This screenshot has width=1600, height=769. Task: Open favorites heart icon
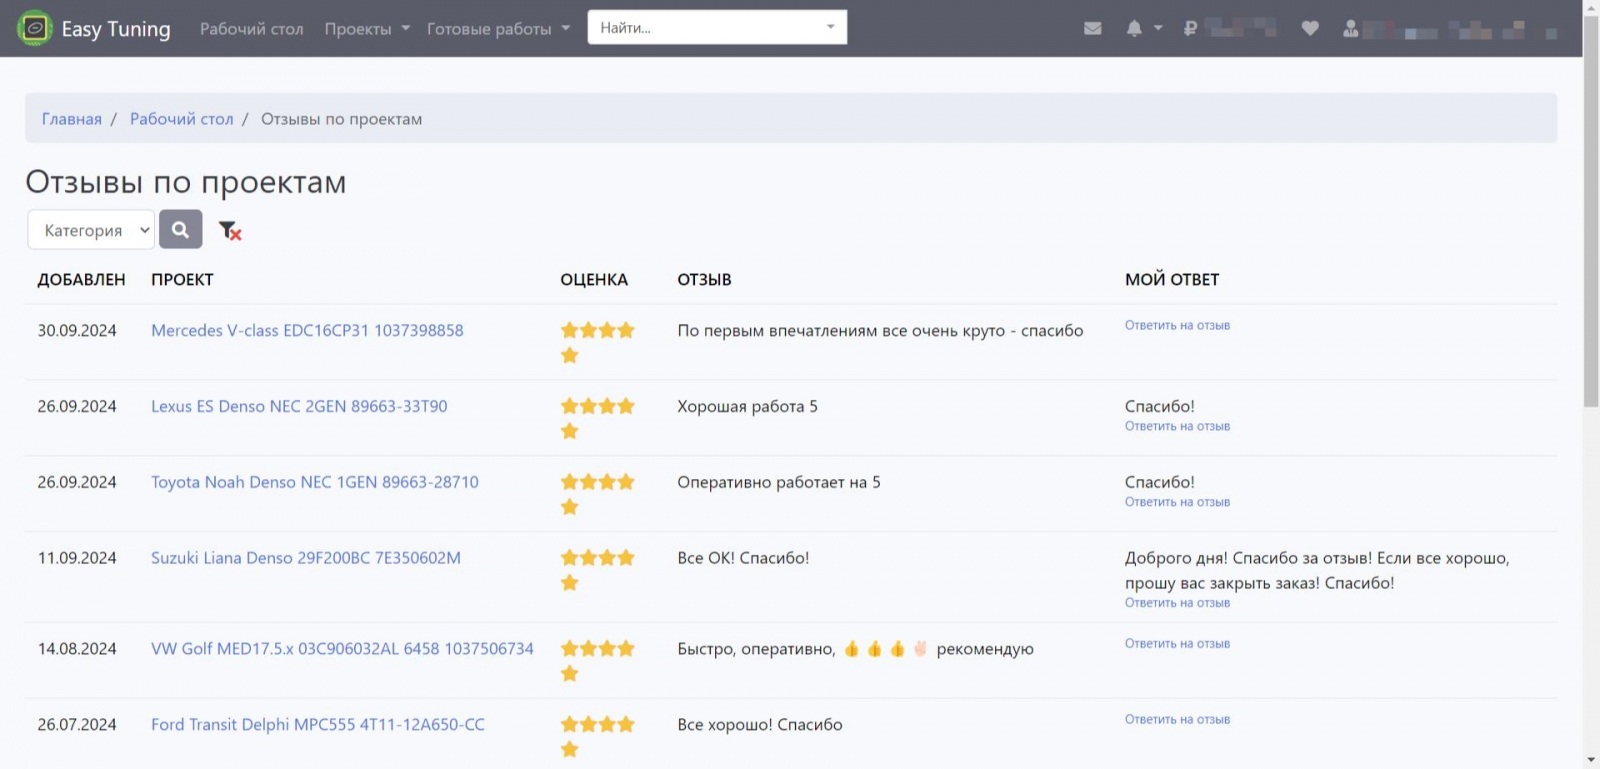pos(1310,28)
